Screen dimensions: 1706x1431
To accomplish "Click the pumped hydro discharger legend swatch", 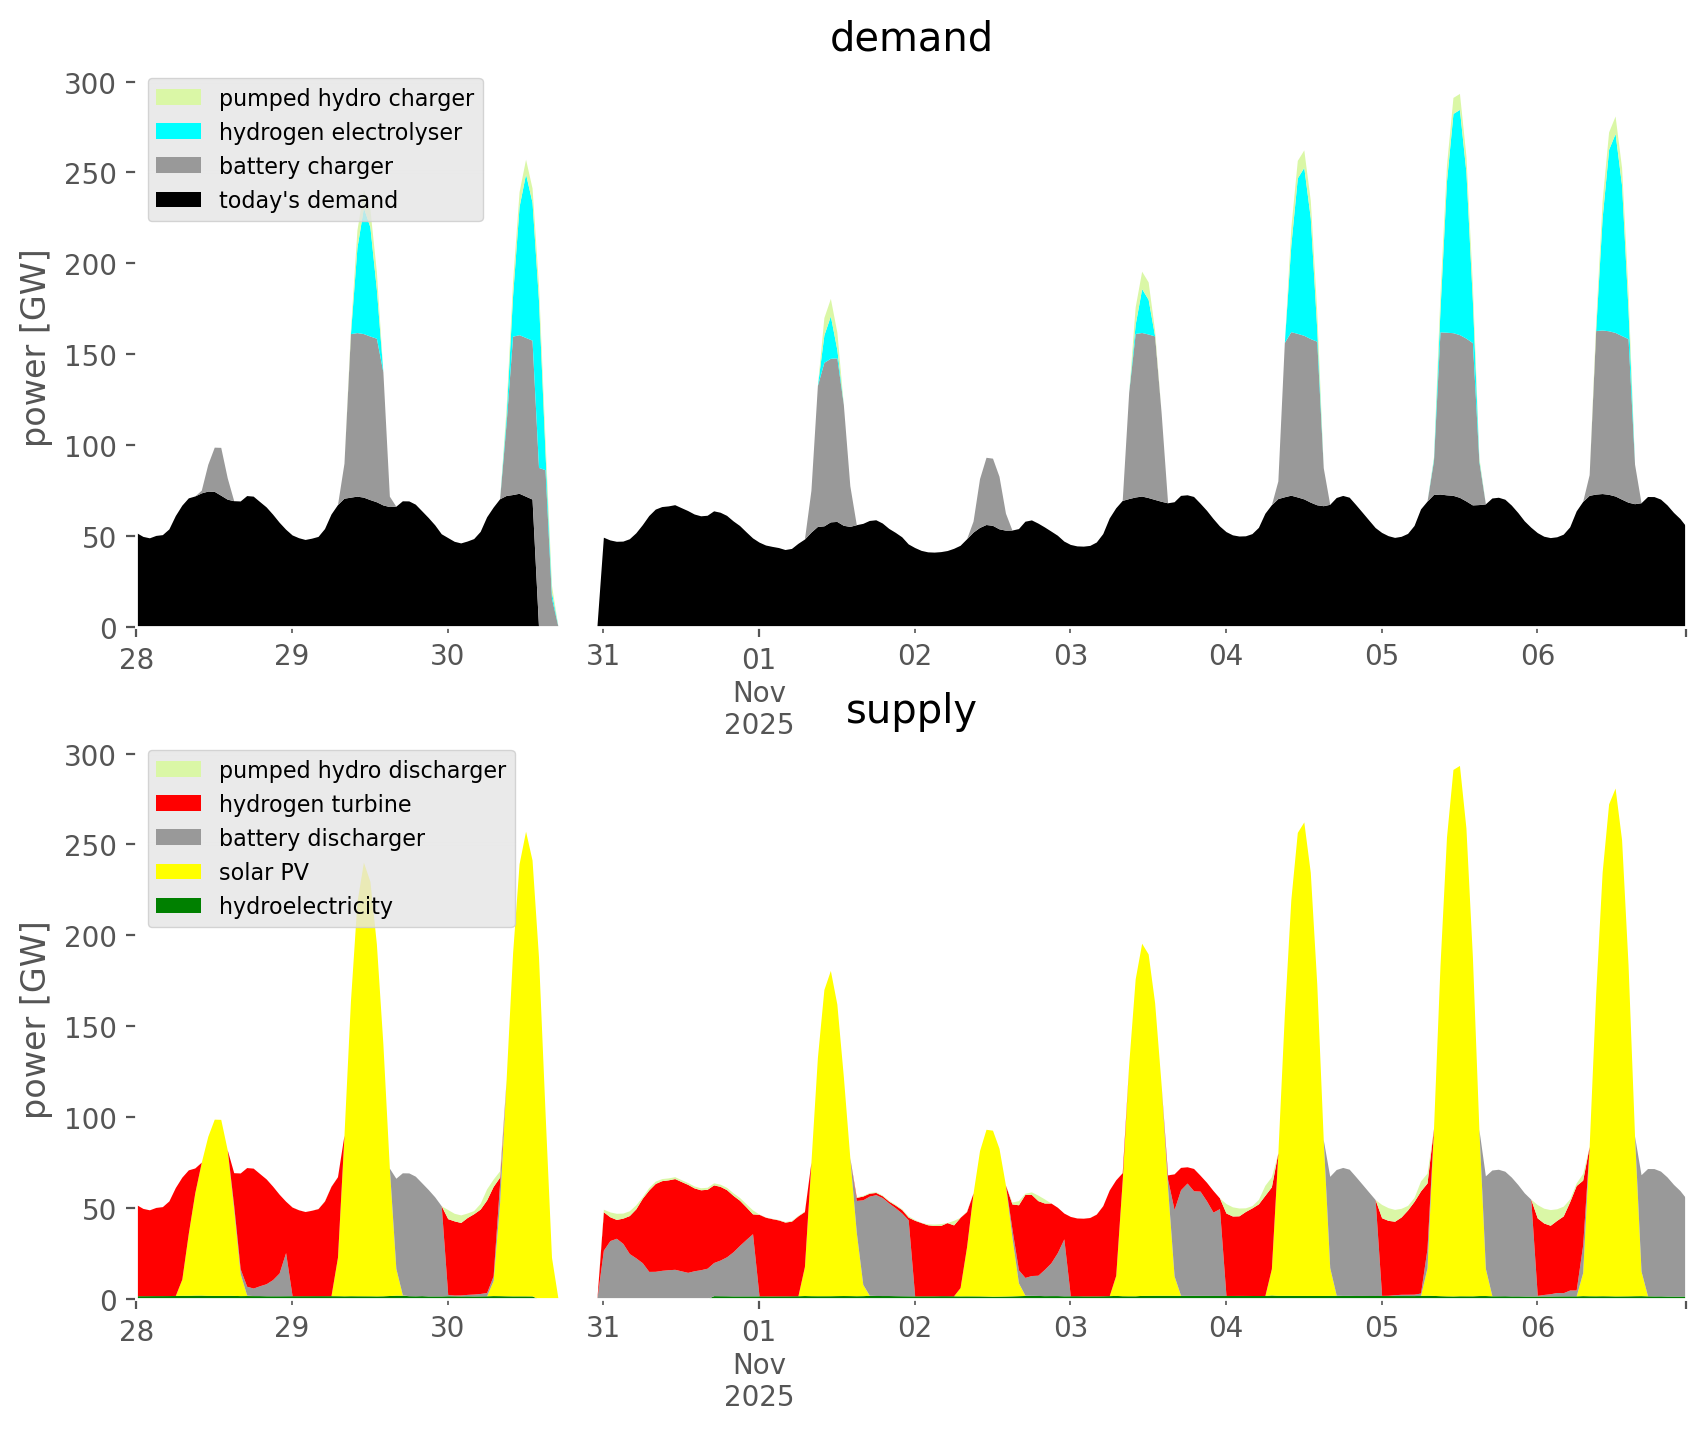I will coord(179,770).
